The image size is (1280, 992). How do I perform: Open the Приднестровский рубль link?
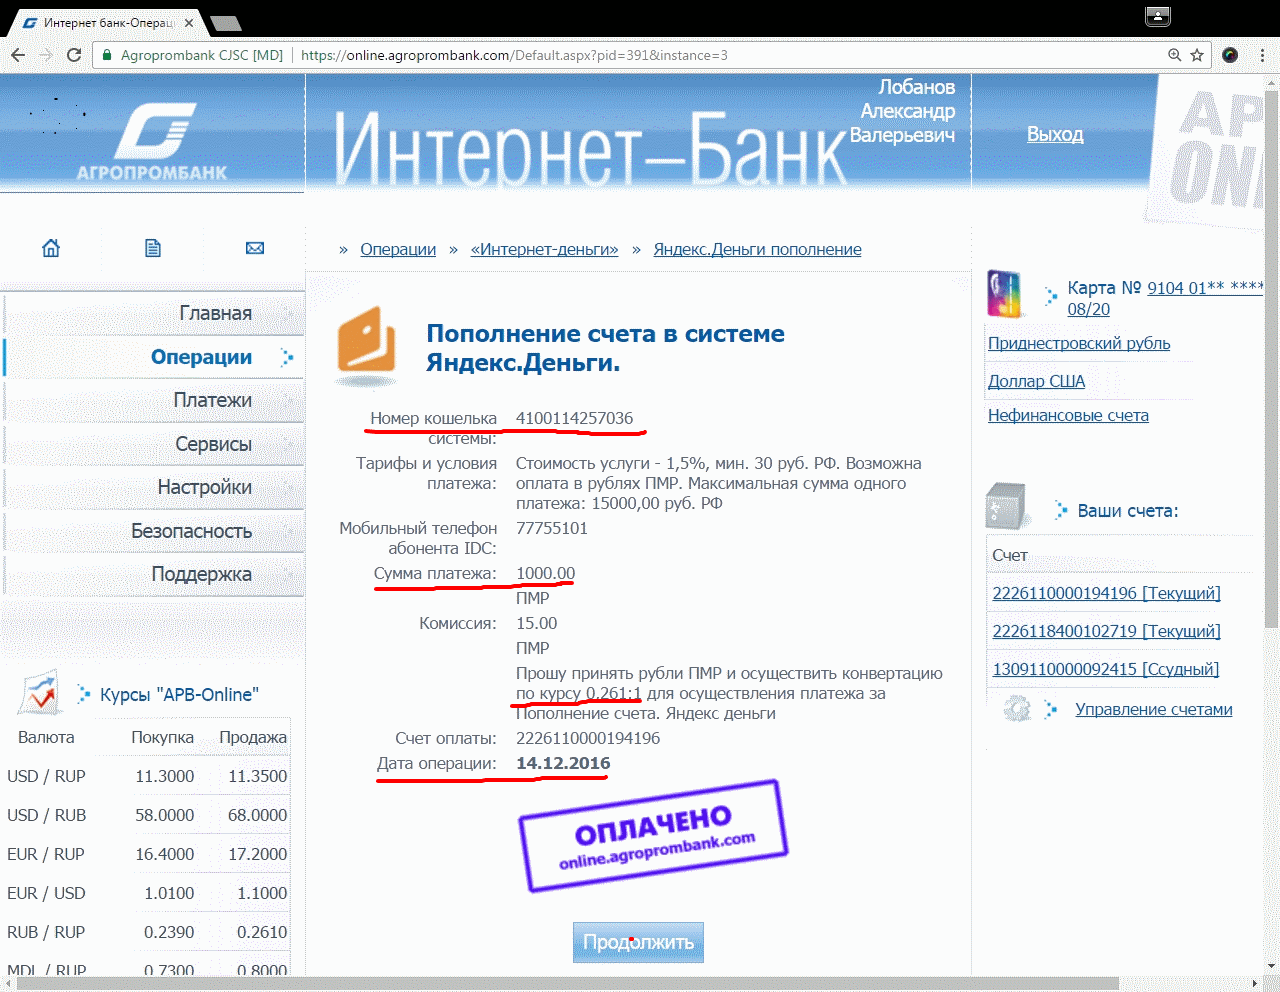click(1079, 343)
